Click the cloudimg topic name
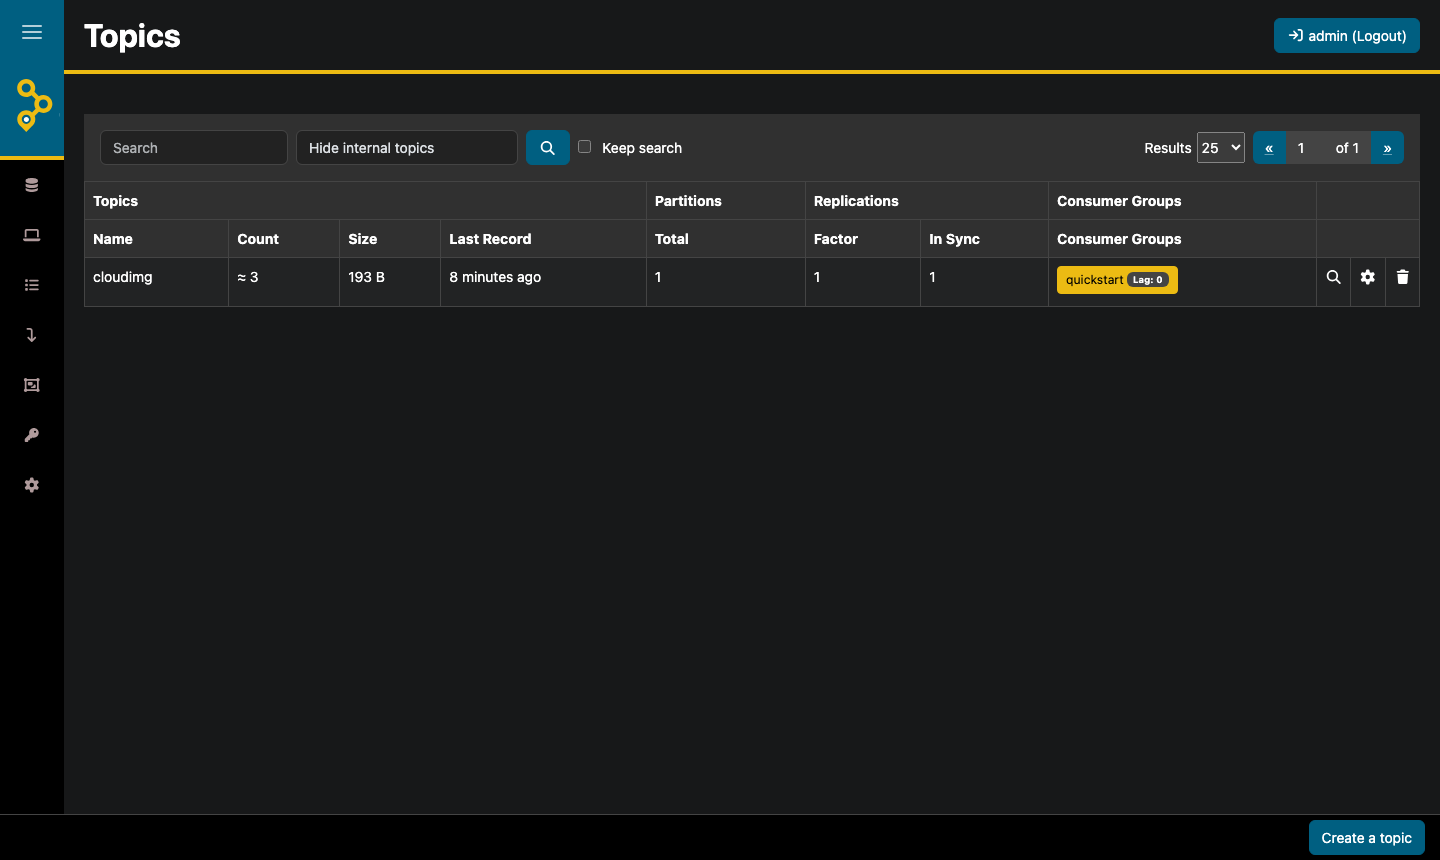The height and width of the screenshot is (860, 1440). (x=123, y=277)
